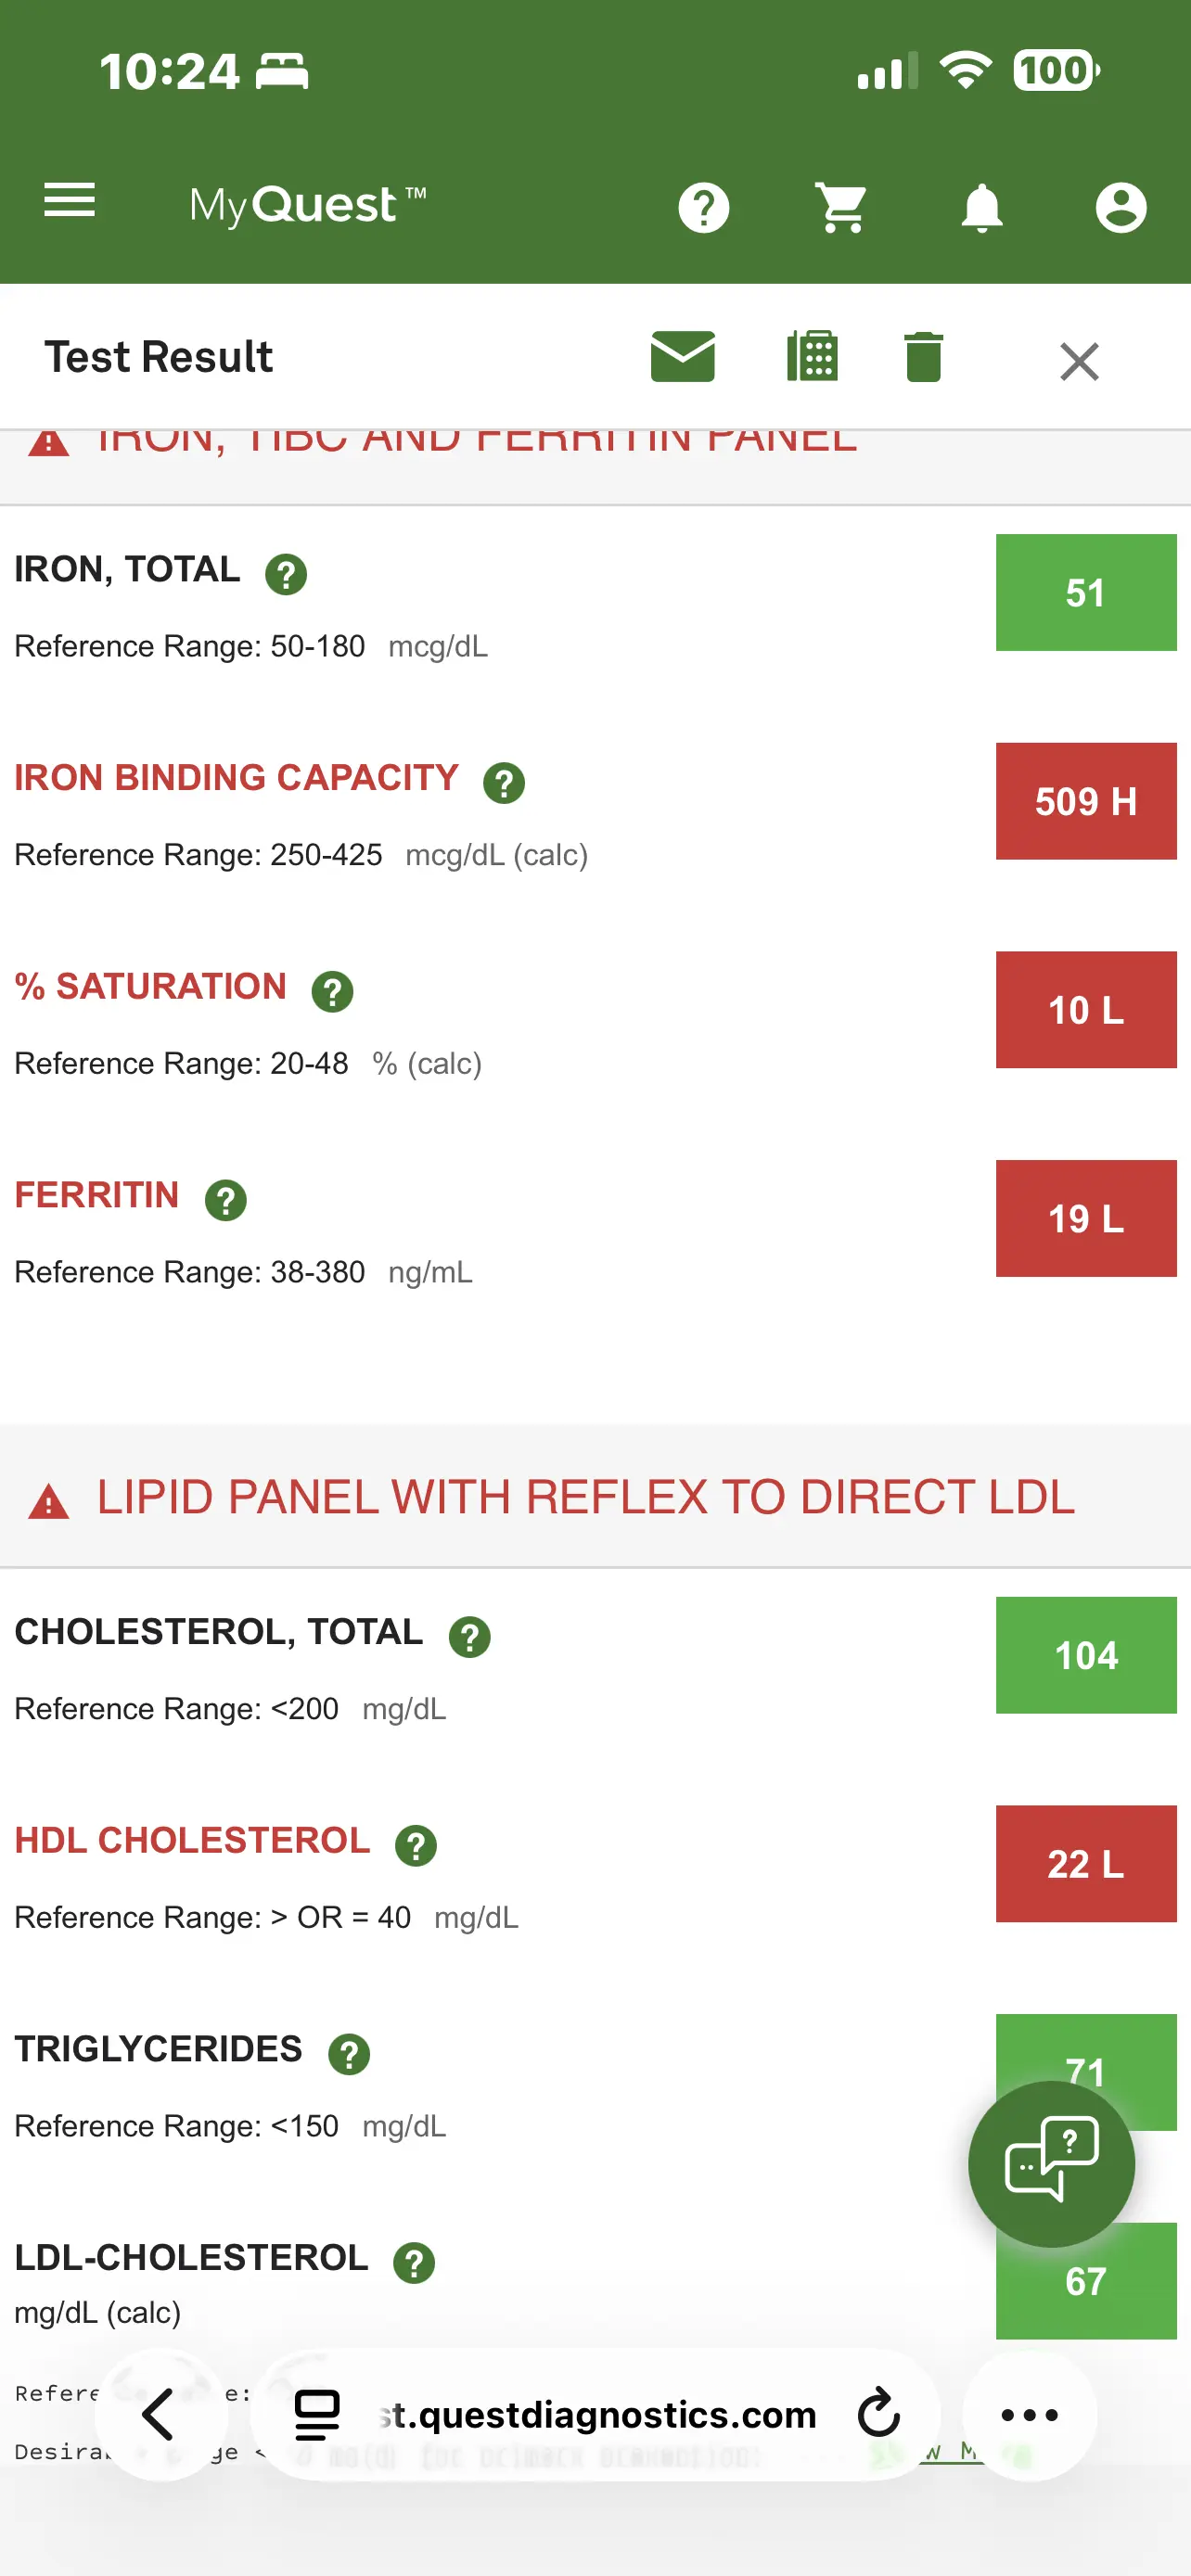
Task: Open the shopping cart
Action: [x=842, y=208]
